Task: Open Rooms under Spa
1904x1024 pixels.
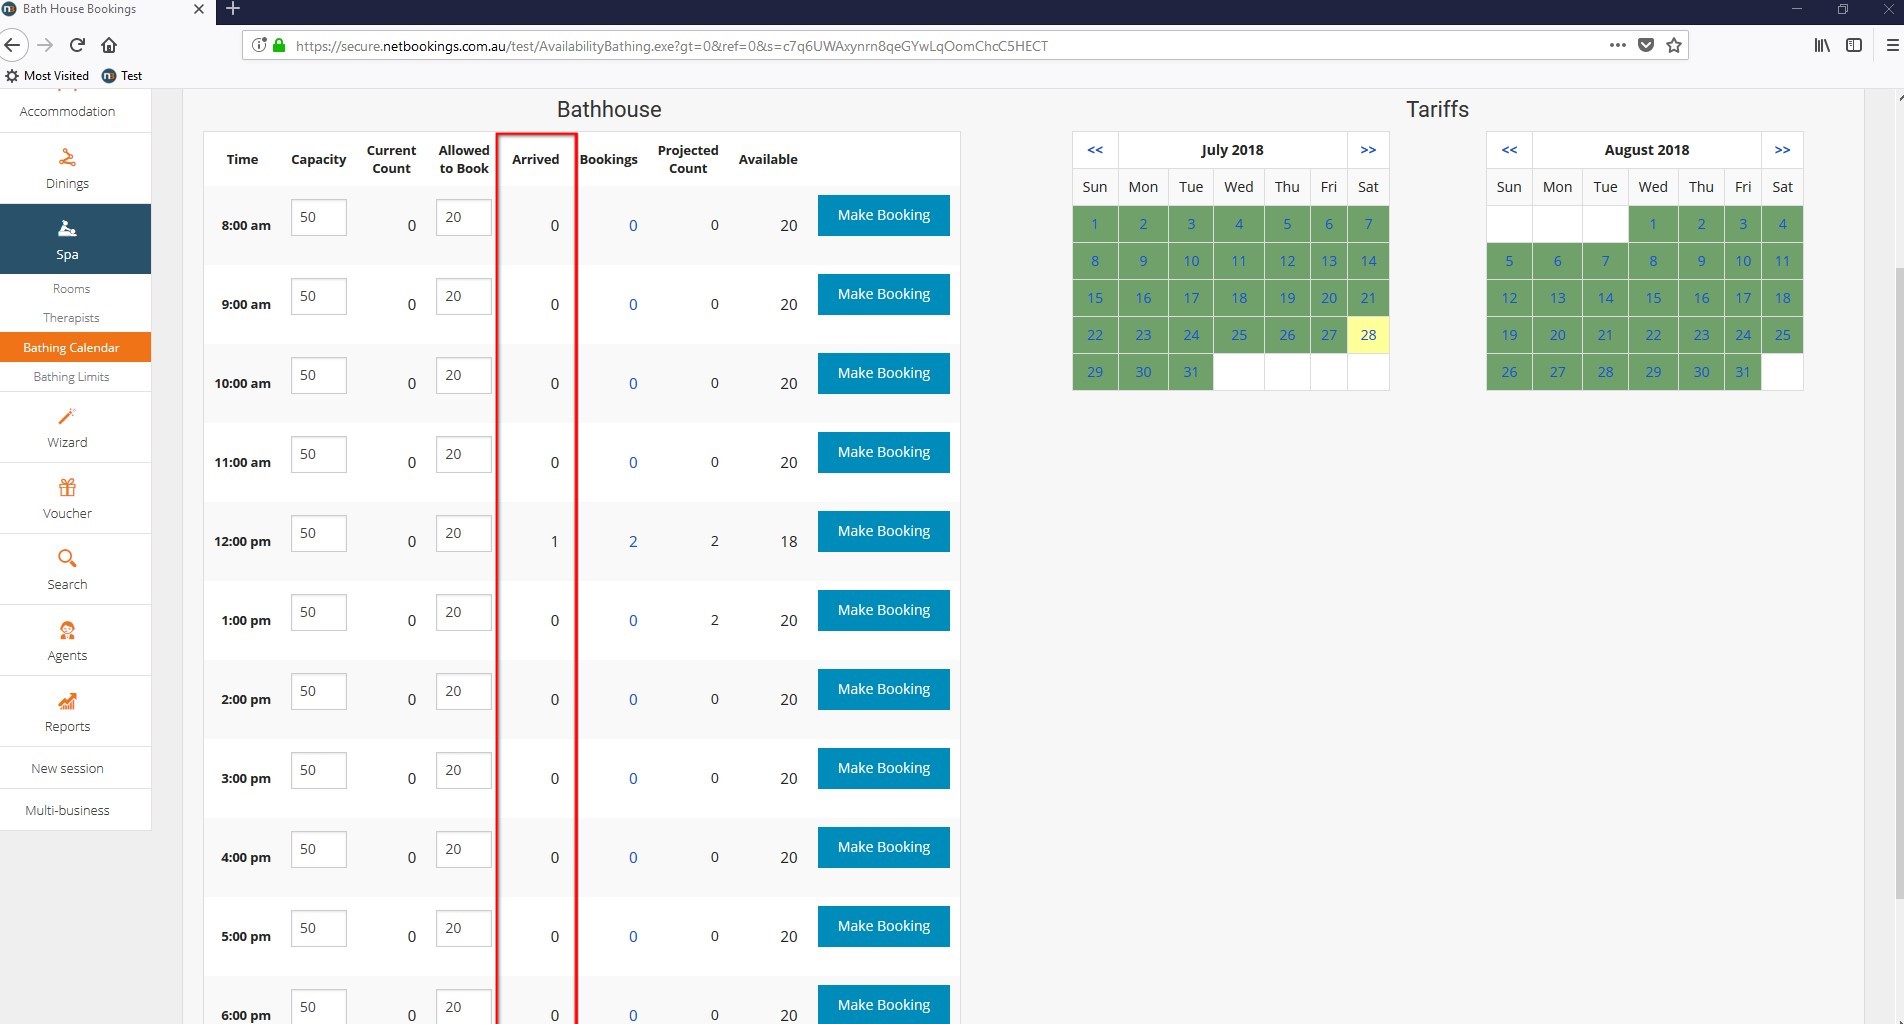Action: 71,289
